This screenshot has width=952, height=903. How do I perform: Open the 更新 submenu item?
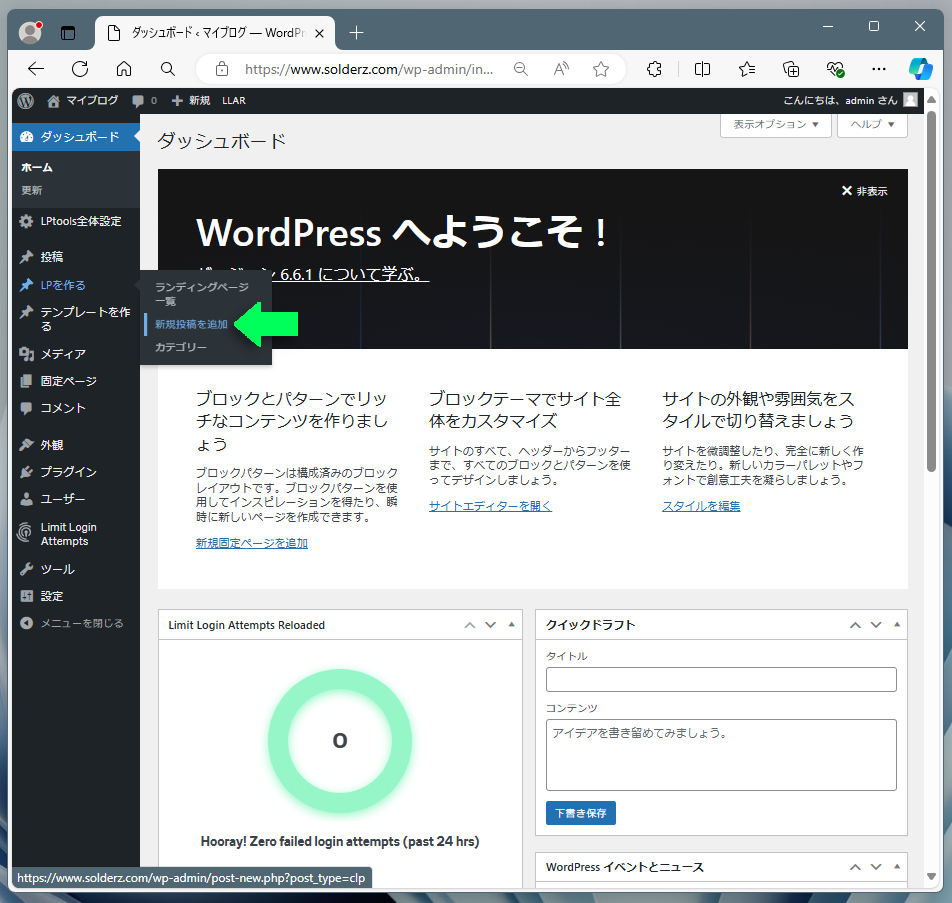click(x=32, y=191)
